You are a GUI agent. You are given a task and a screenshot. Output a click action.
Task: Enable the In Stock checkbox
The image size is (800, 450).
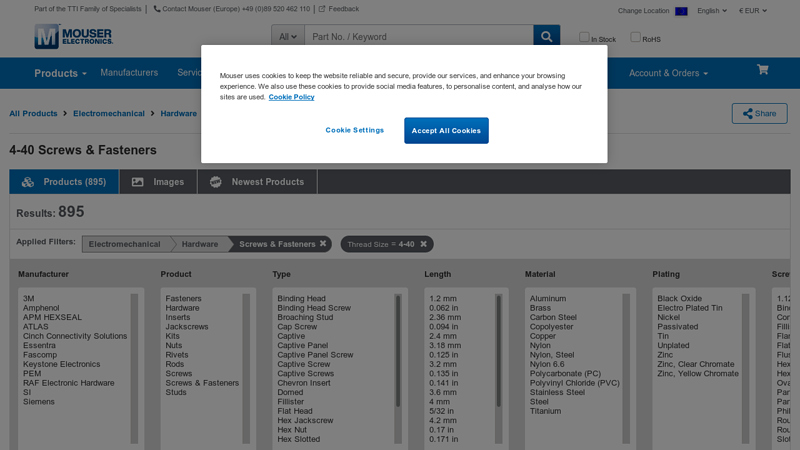pos(584,37)
